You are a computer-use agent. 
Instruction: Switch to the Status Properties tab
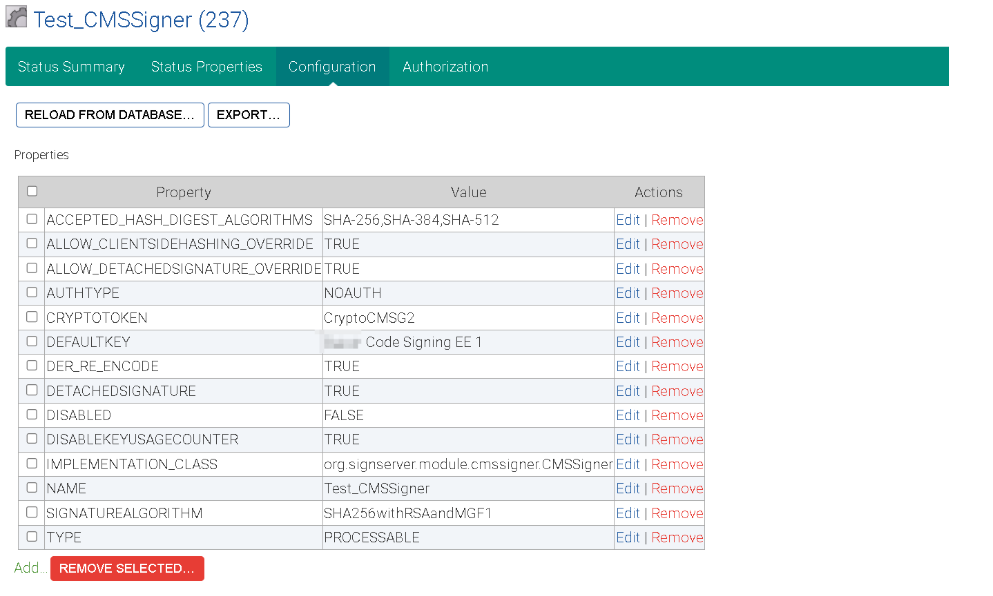coord(206,67)
